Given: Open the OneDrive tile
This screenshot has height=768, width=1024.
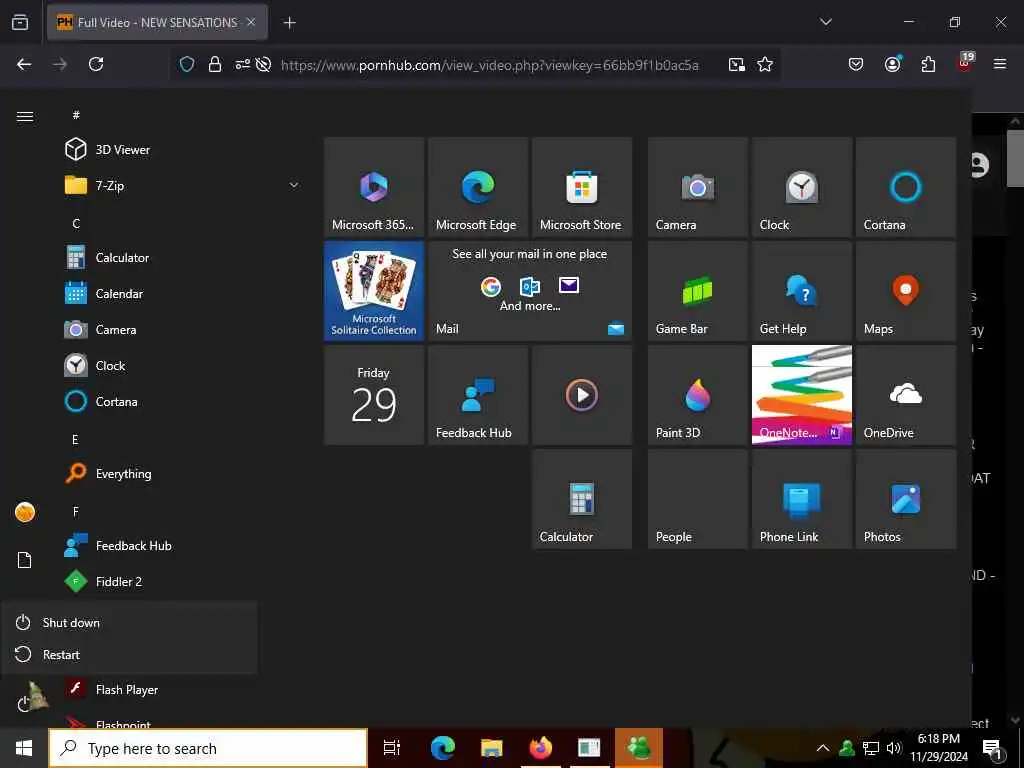Looking at the screenshot, I should 905,395.
